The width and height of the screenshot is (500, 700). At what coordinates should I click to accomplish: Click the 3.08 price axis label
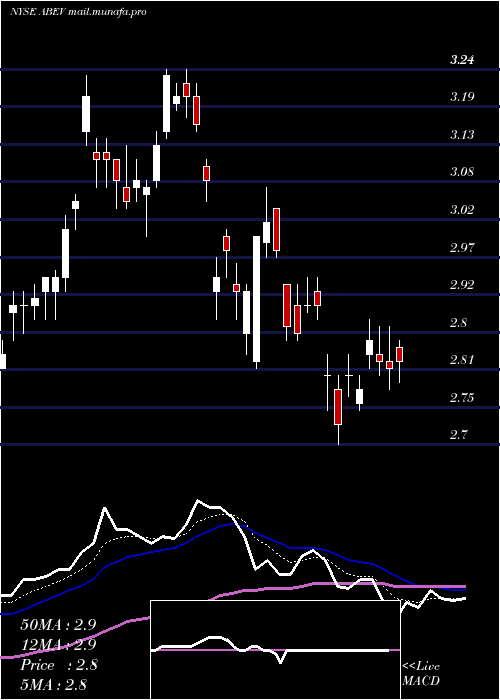[x=462, y=172]
